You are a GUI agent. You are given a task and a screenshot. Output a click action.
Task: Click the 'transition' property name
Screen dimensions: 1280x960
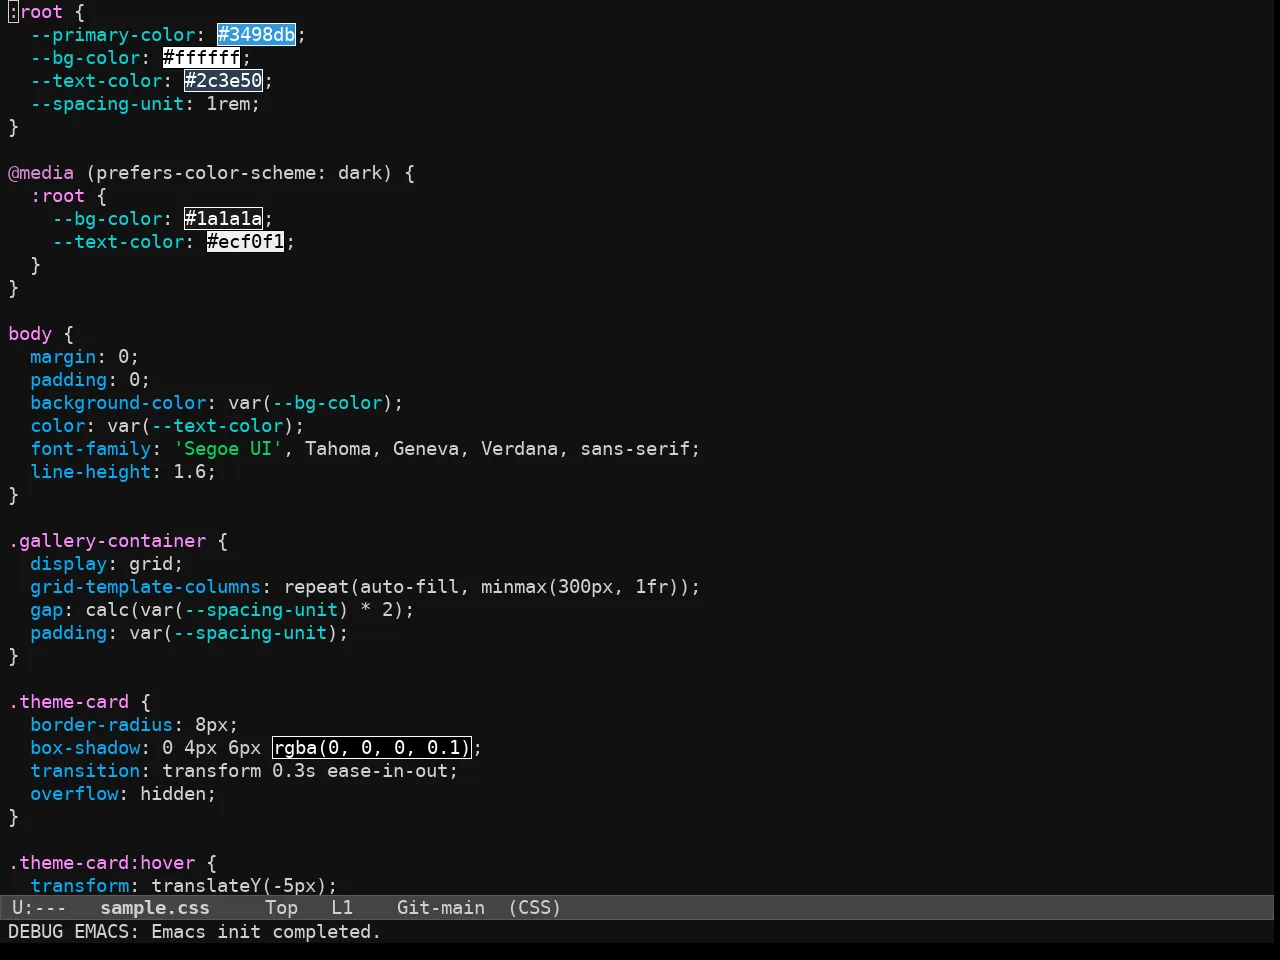pyautogui.click(x=85, y=771)
